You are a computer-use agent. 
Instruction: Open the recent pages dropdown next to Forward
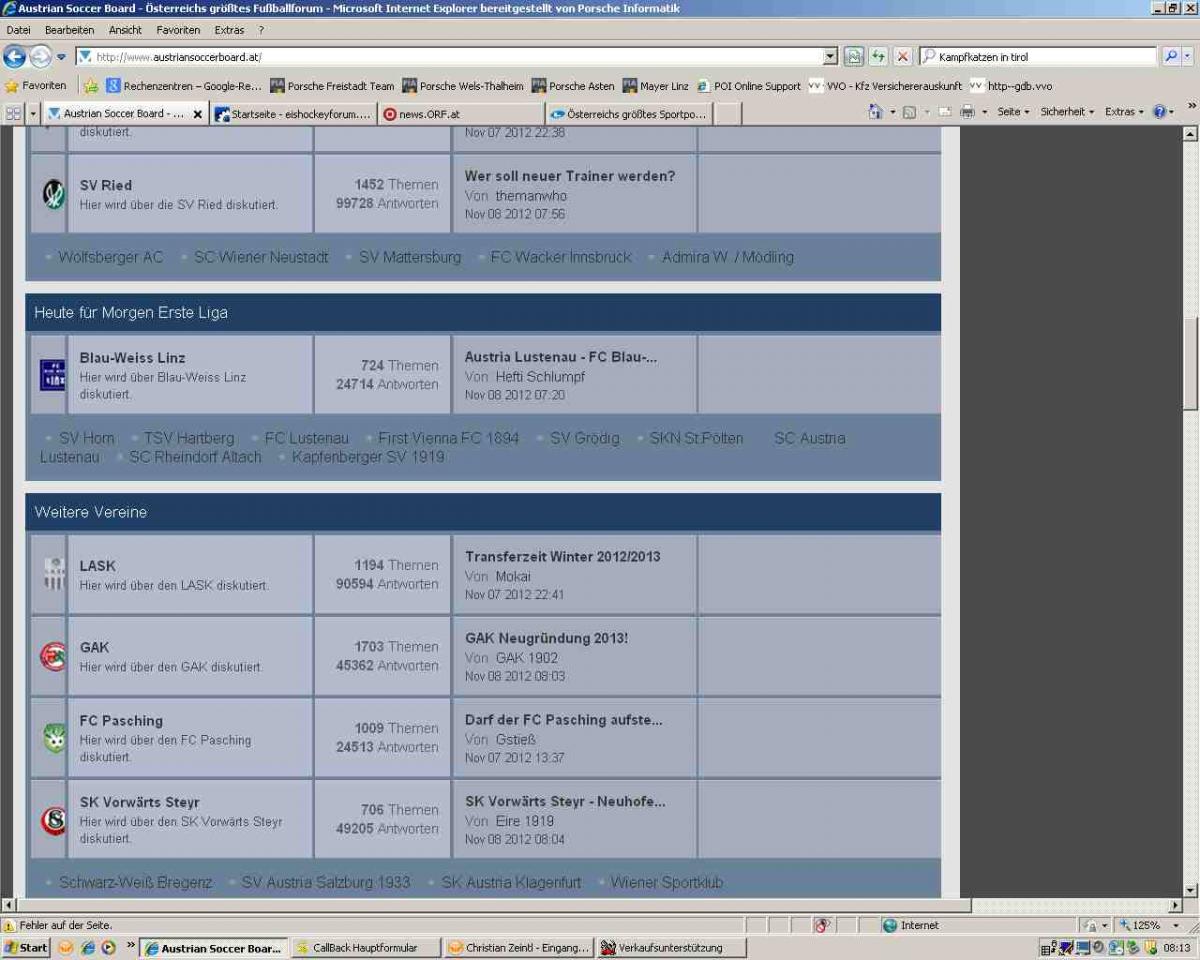pyautogui.click(x=61, y=57)
